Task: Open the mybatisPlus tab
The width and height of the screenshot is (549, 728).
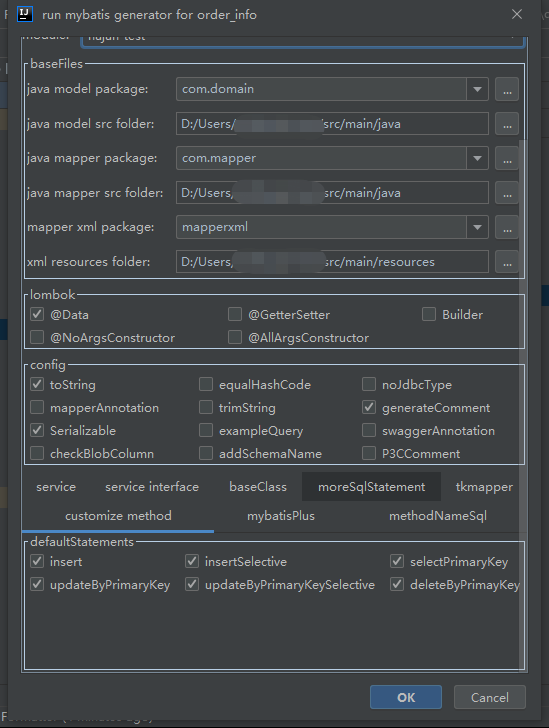Action: (281, 516)
